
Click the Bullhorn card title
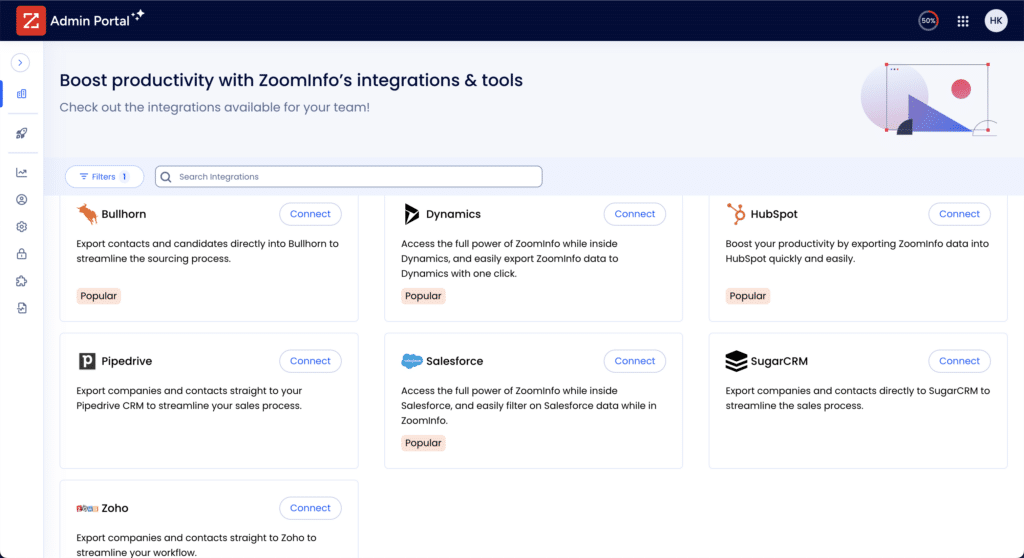pyautogui.click(x=123, y=214)
